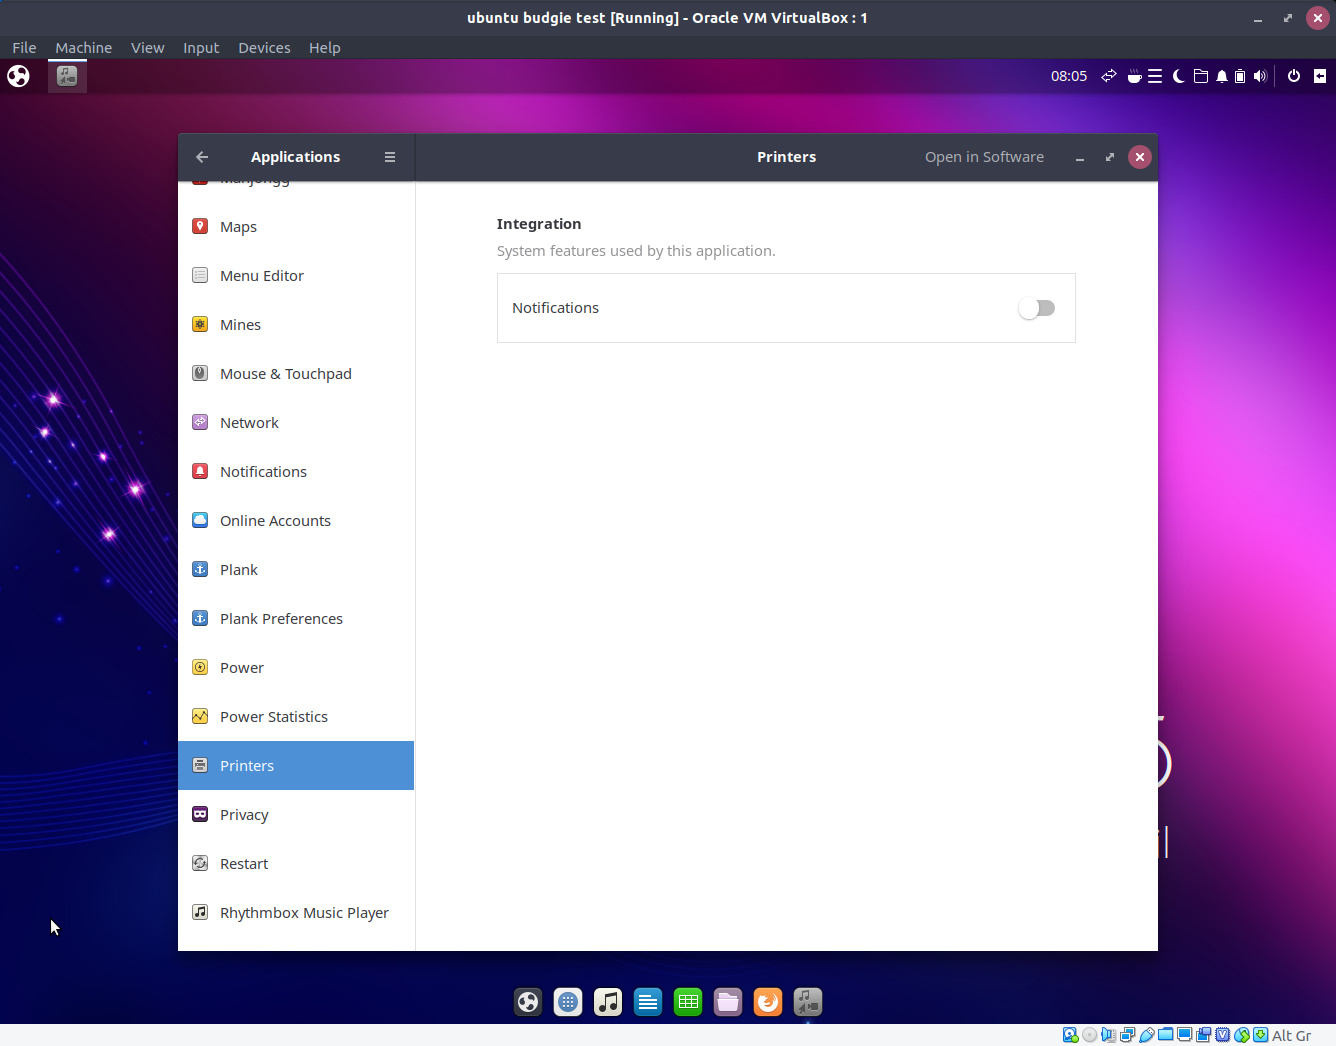Go back using the header arrow
The height and width of the screenshot is (1046, 1336).
click(202, 157)
